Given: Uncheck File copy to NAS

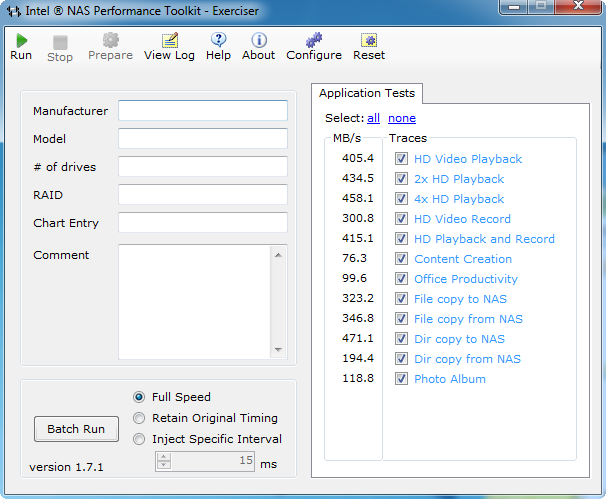Looking at the screenshot, I should 401,299.
